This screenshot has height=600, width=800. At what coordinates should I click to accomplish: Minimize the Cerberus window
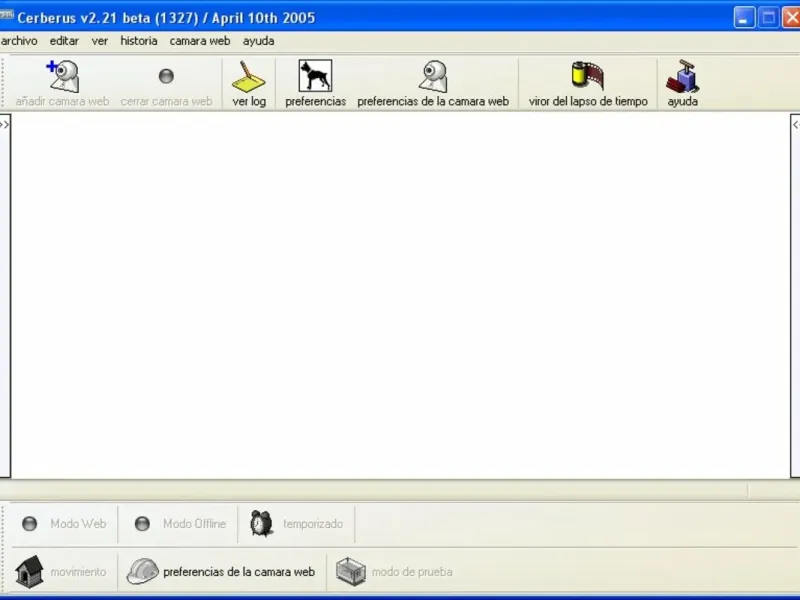[x=744, y=18]
